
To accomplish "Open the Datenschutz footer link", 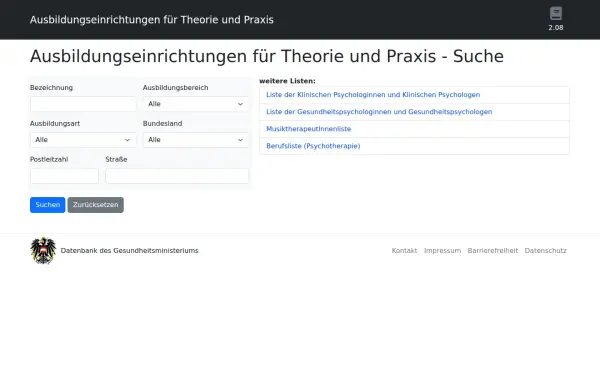I will point(545,251).
